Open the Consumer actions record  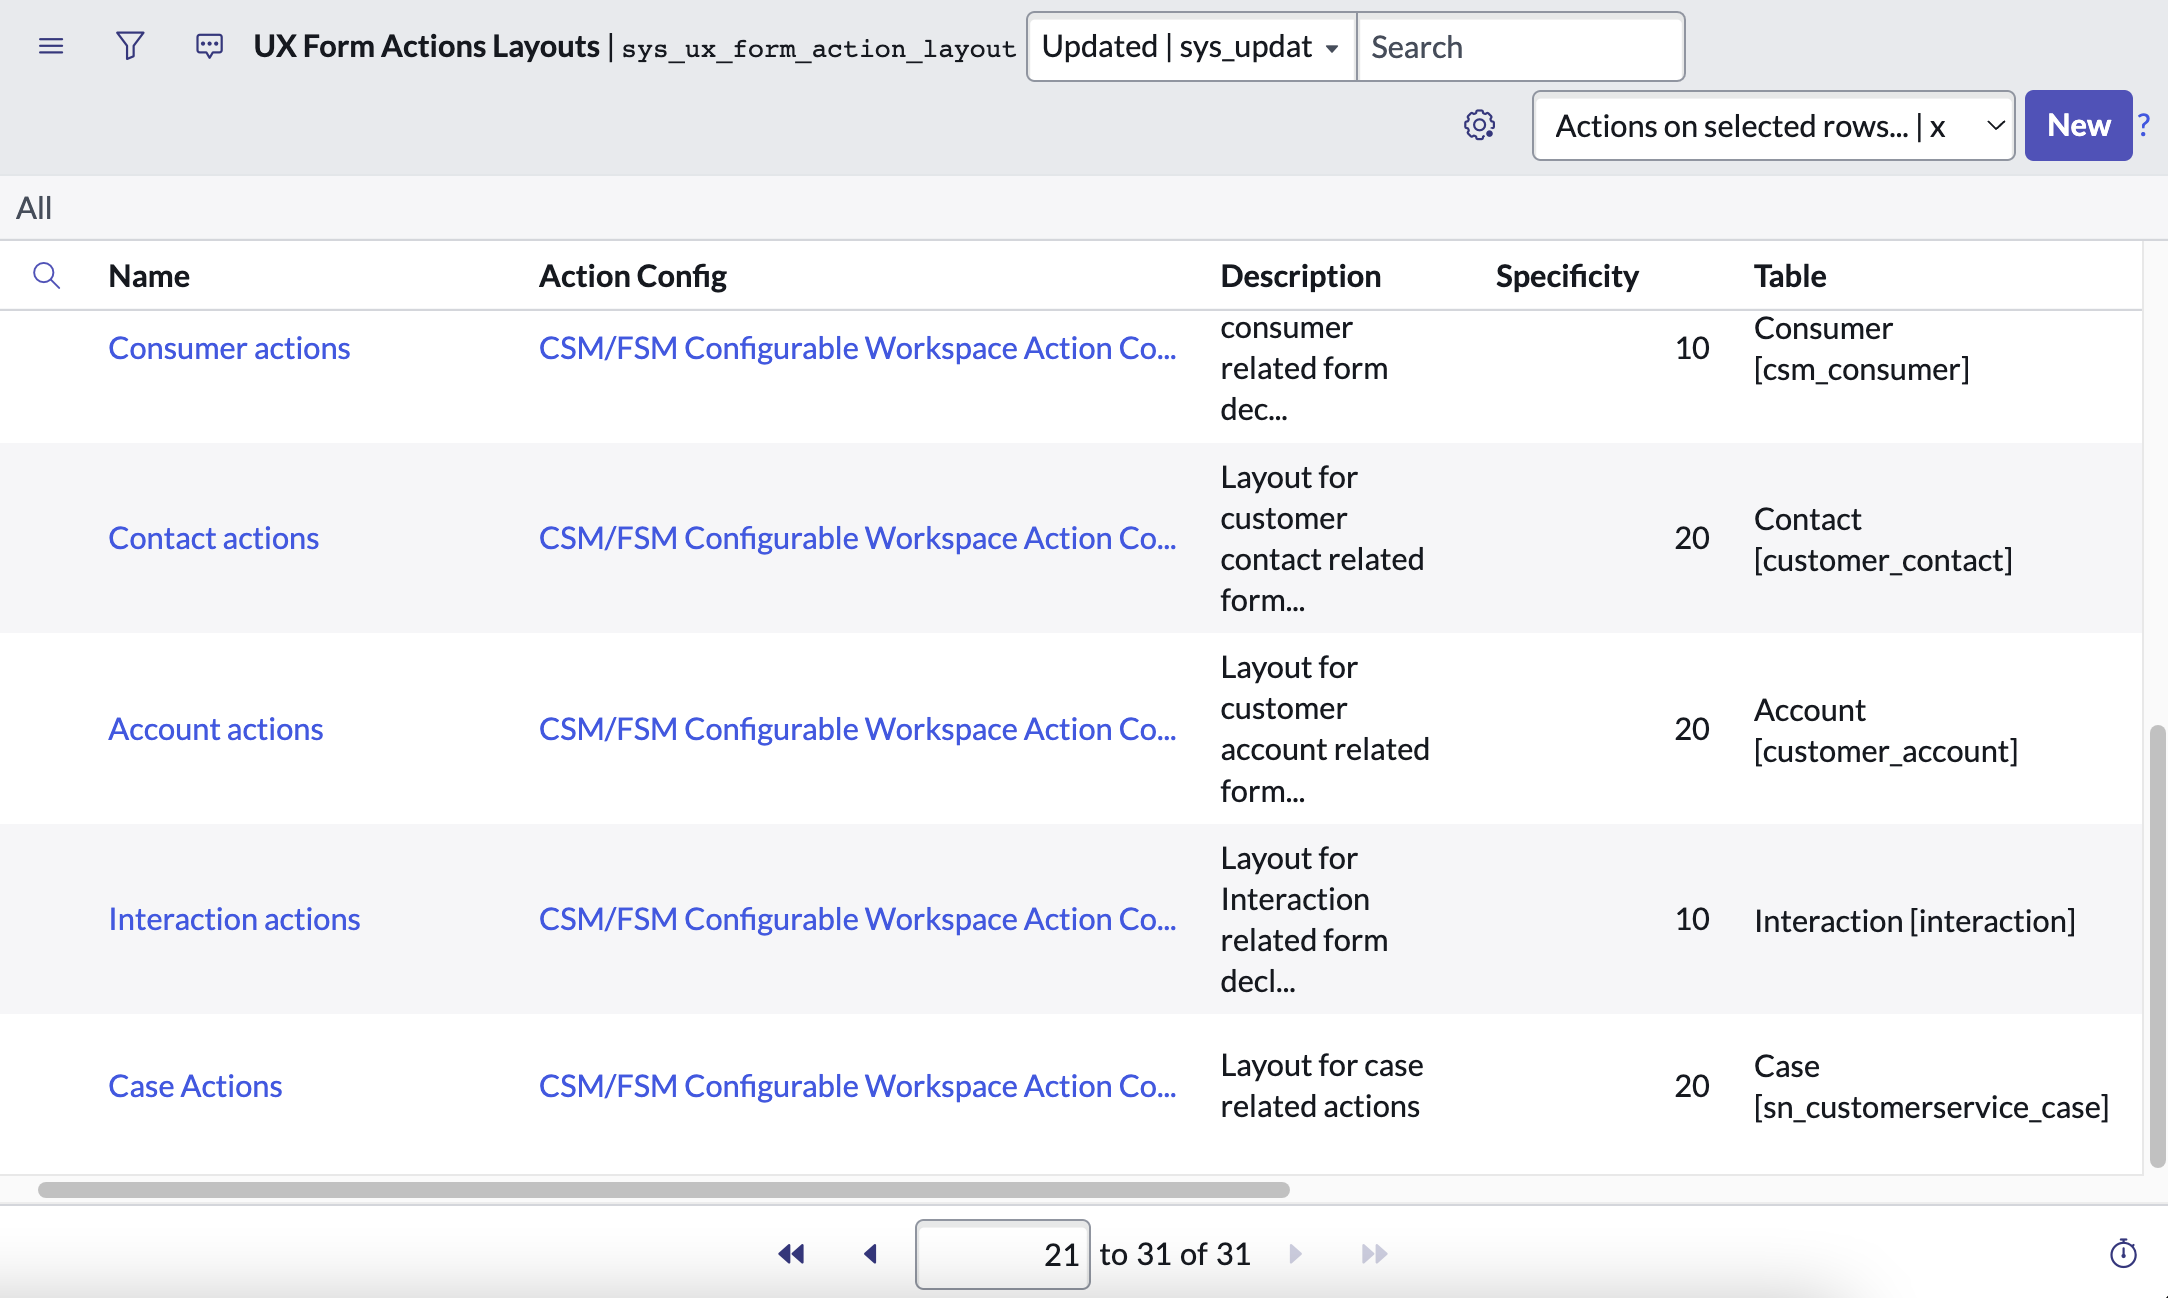point(229,348)
